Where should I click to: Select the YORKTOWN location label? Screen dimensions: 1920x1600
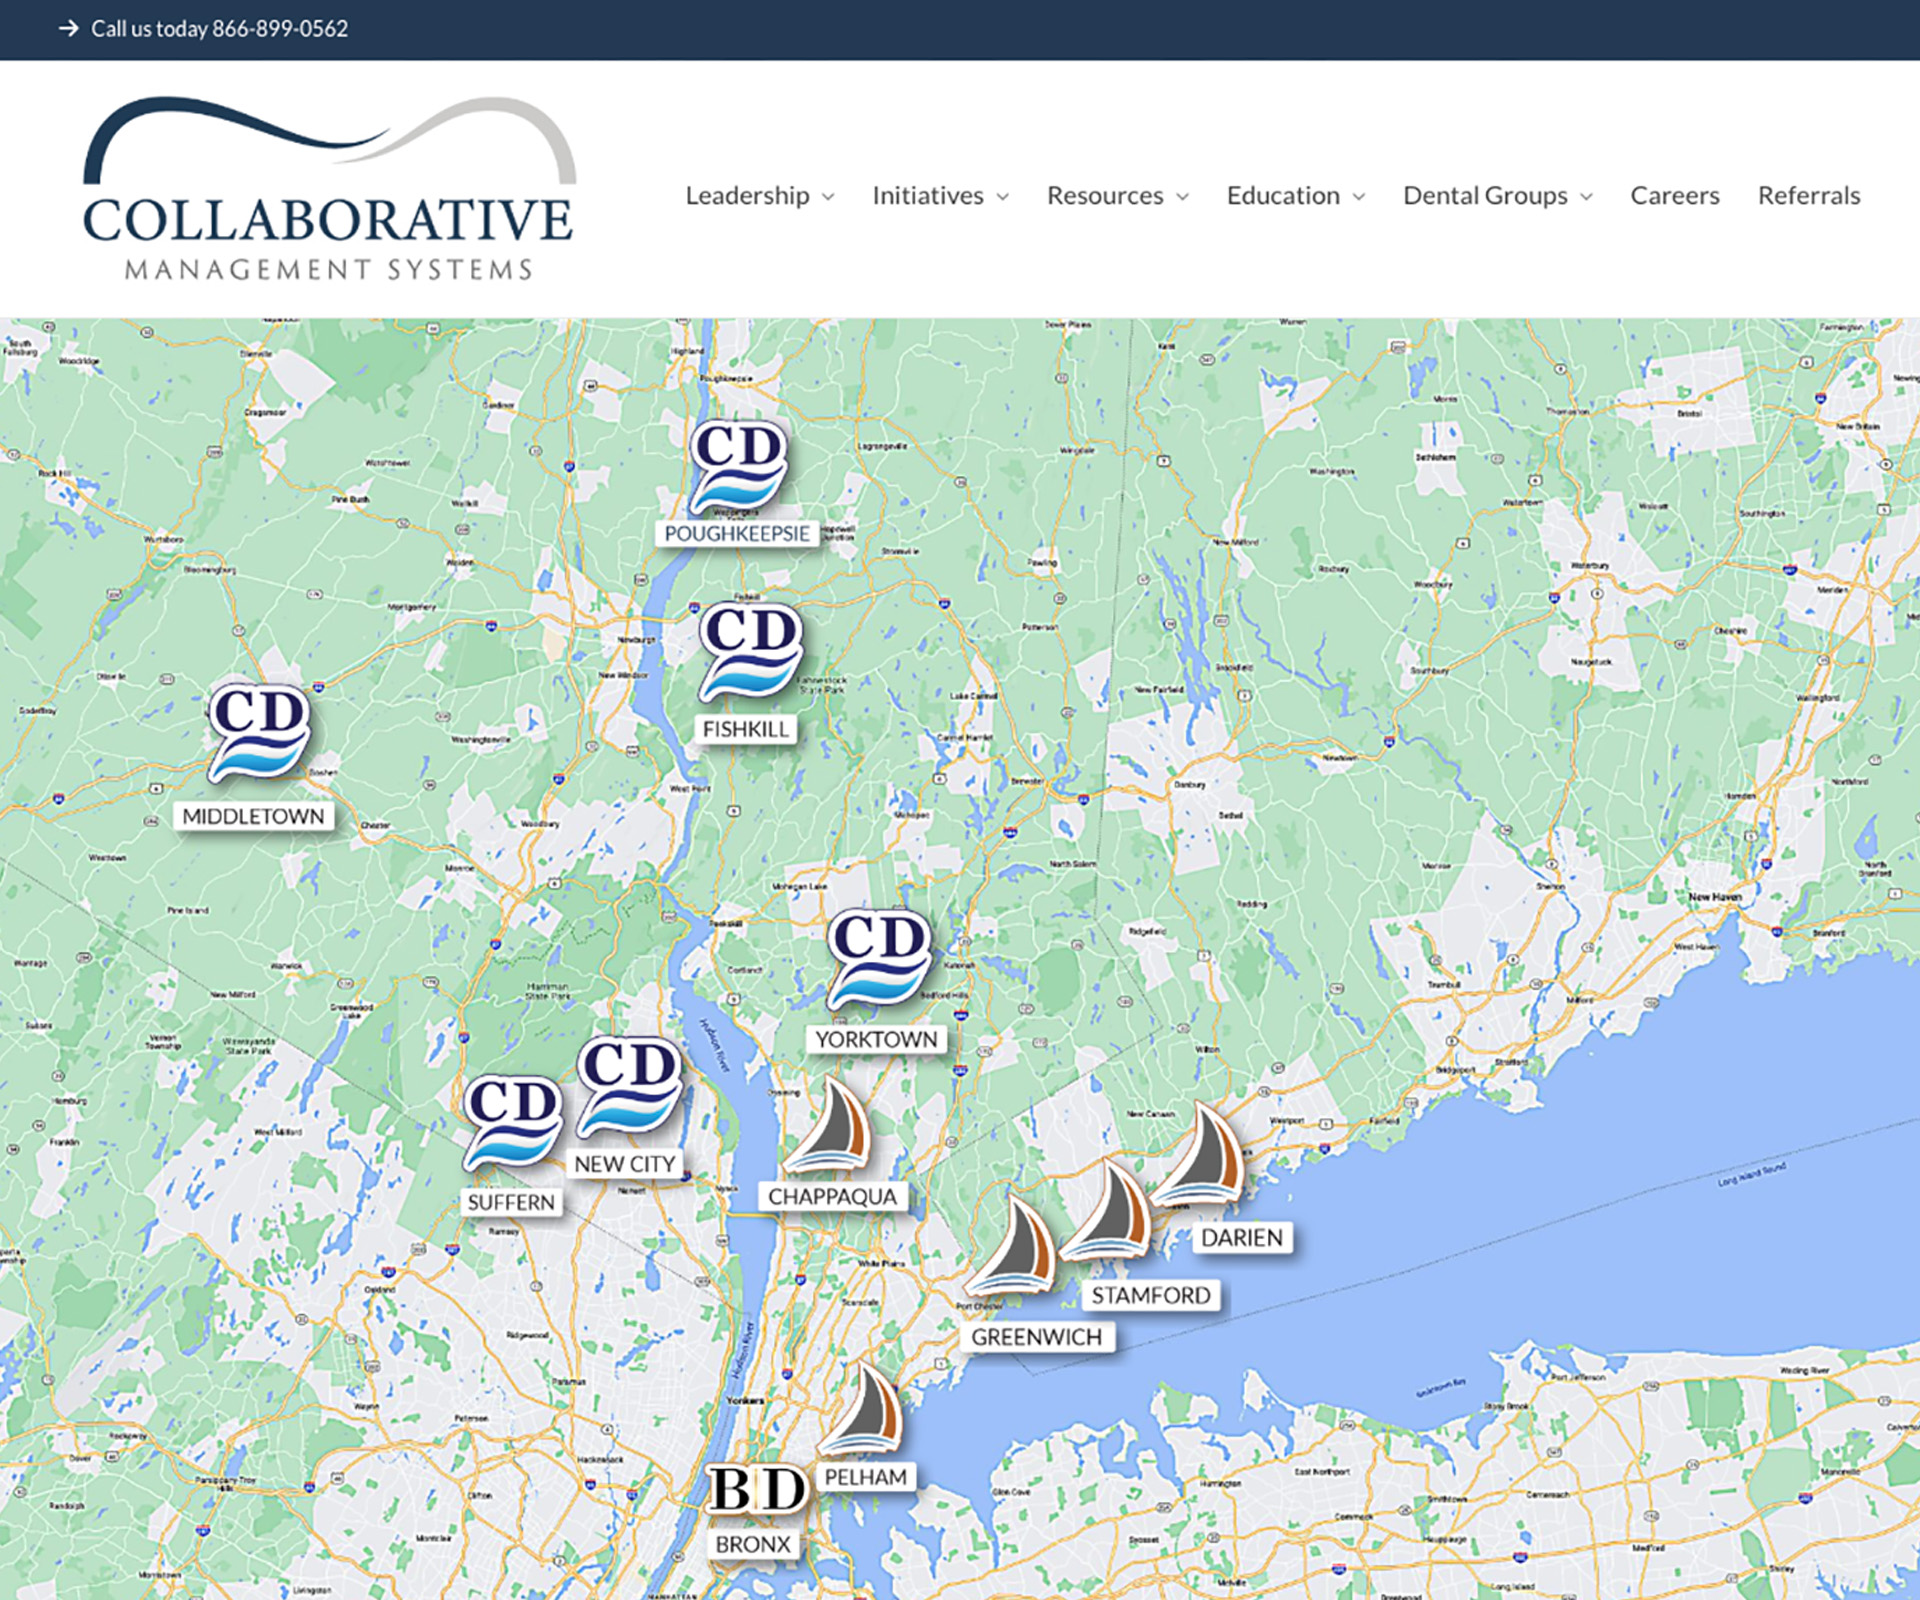tap(876, 1040)
